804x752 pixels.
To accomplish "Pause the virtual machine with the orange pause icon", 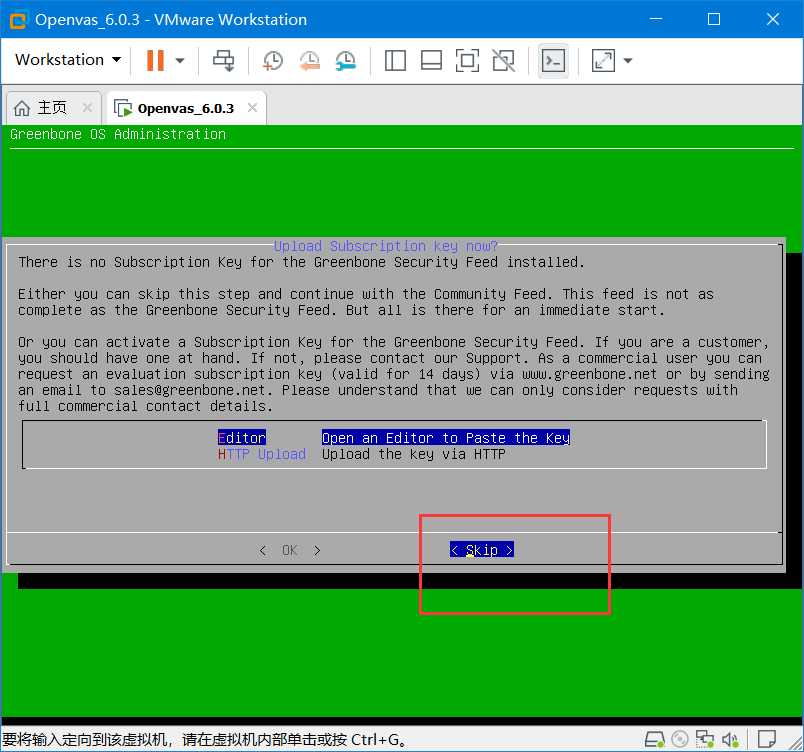I will [x=155, y=60].
